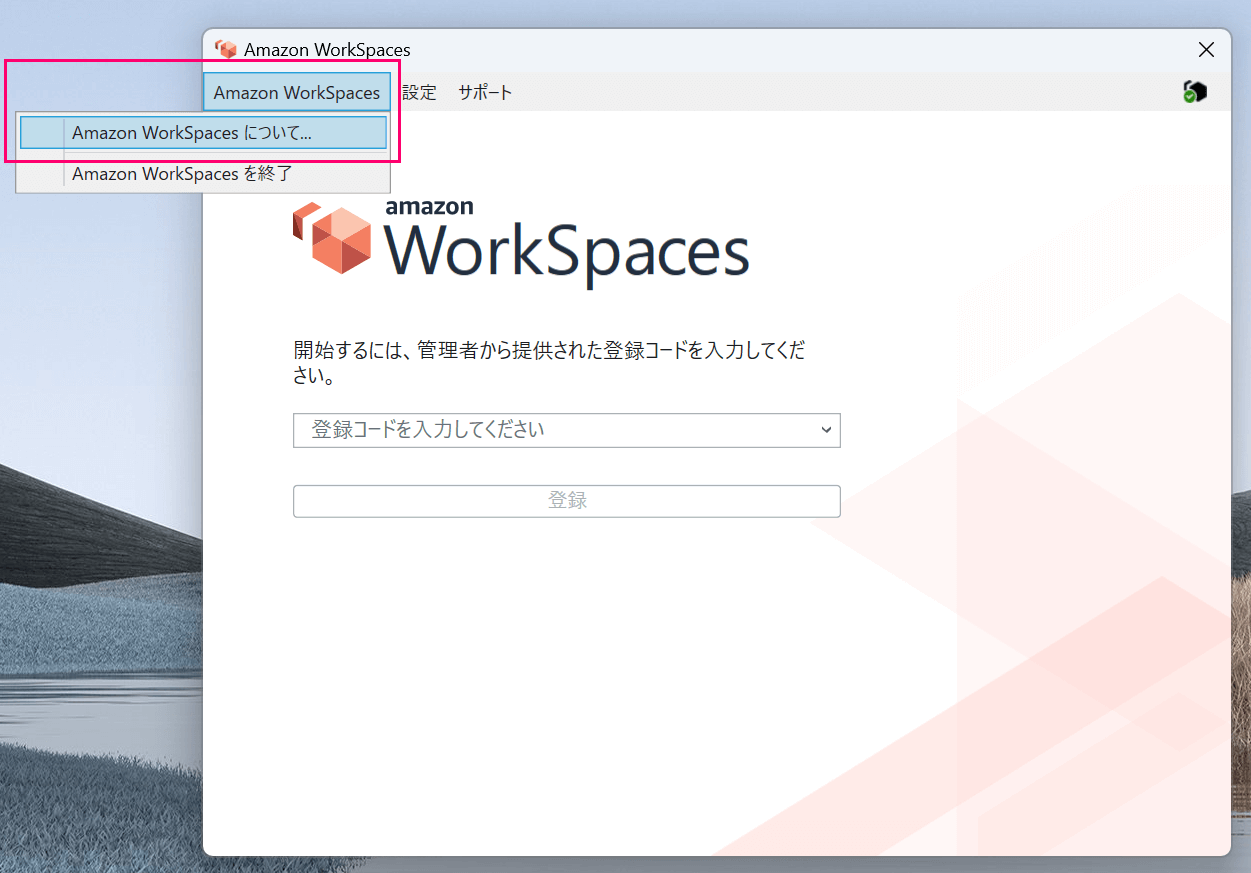Click the small app icon beside the window title
1251x873 pixels.
tap(226, 48)
